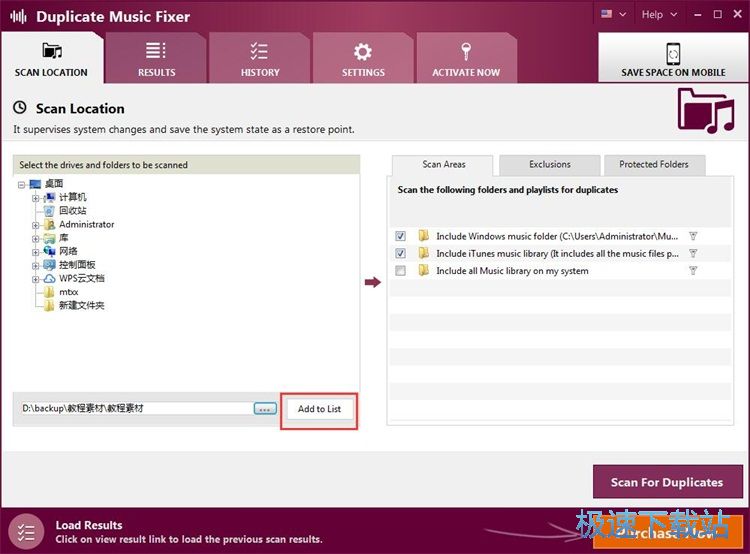Select 桌面 desktop item in tree
The image size is (750, 554).
tap(54, 184)
